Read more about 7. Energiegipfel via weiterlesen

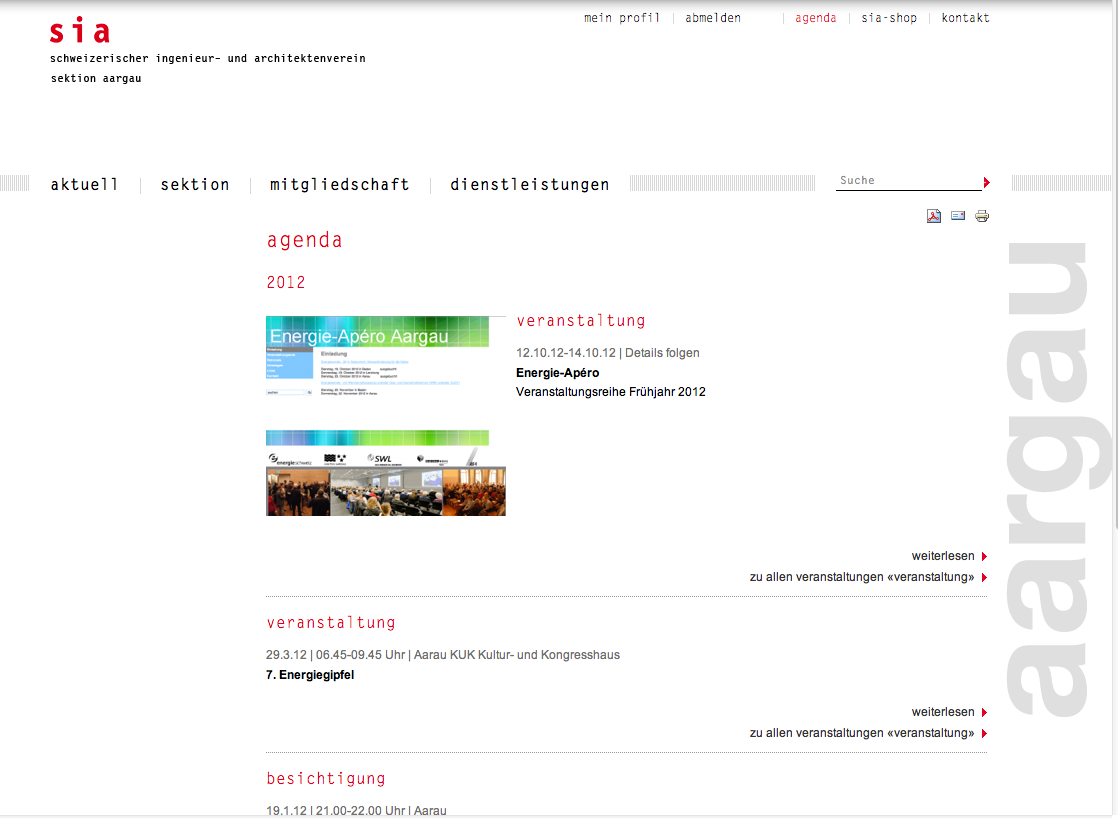coord(942,712)
